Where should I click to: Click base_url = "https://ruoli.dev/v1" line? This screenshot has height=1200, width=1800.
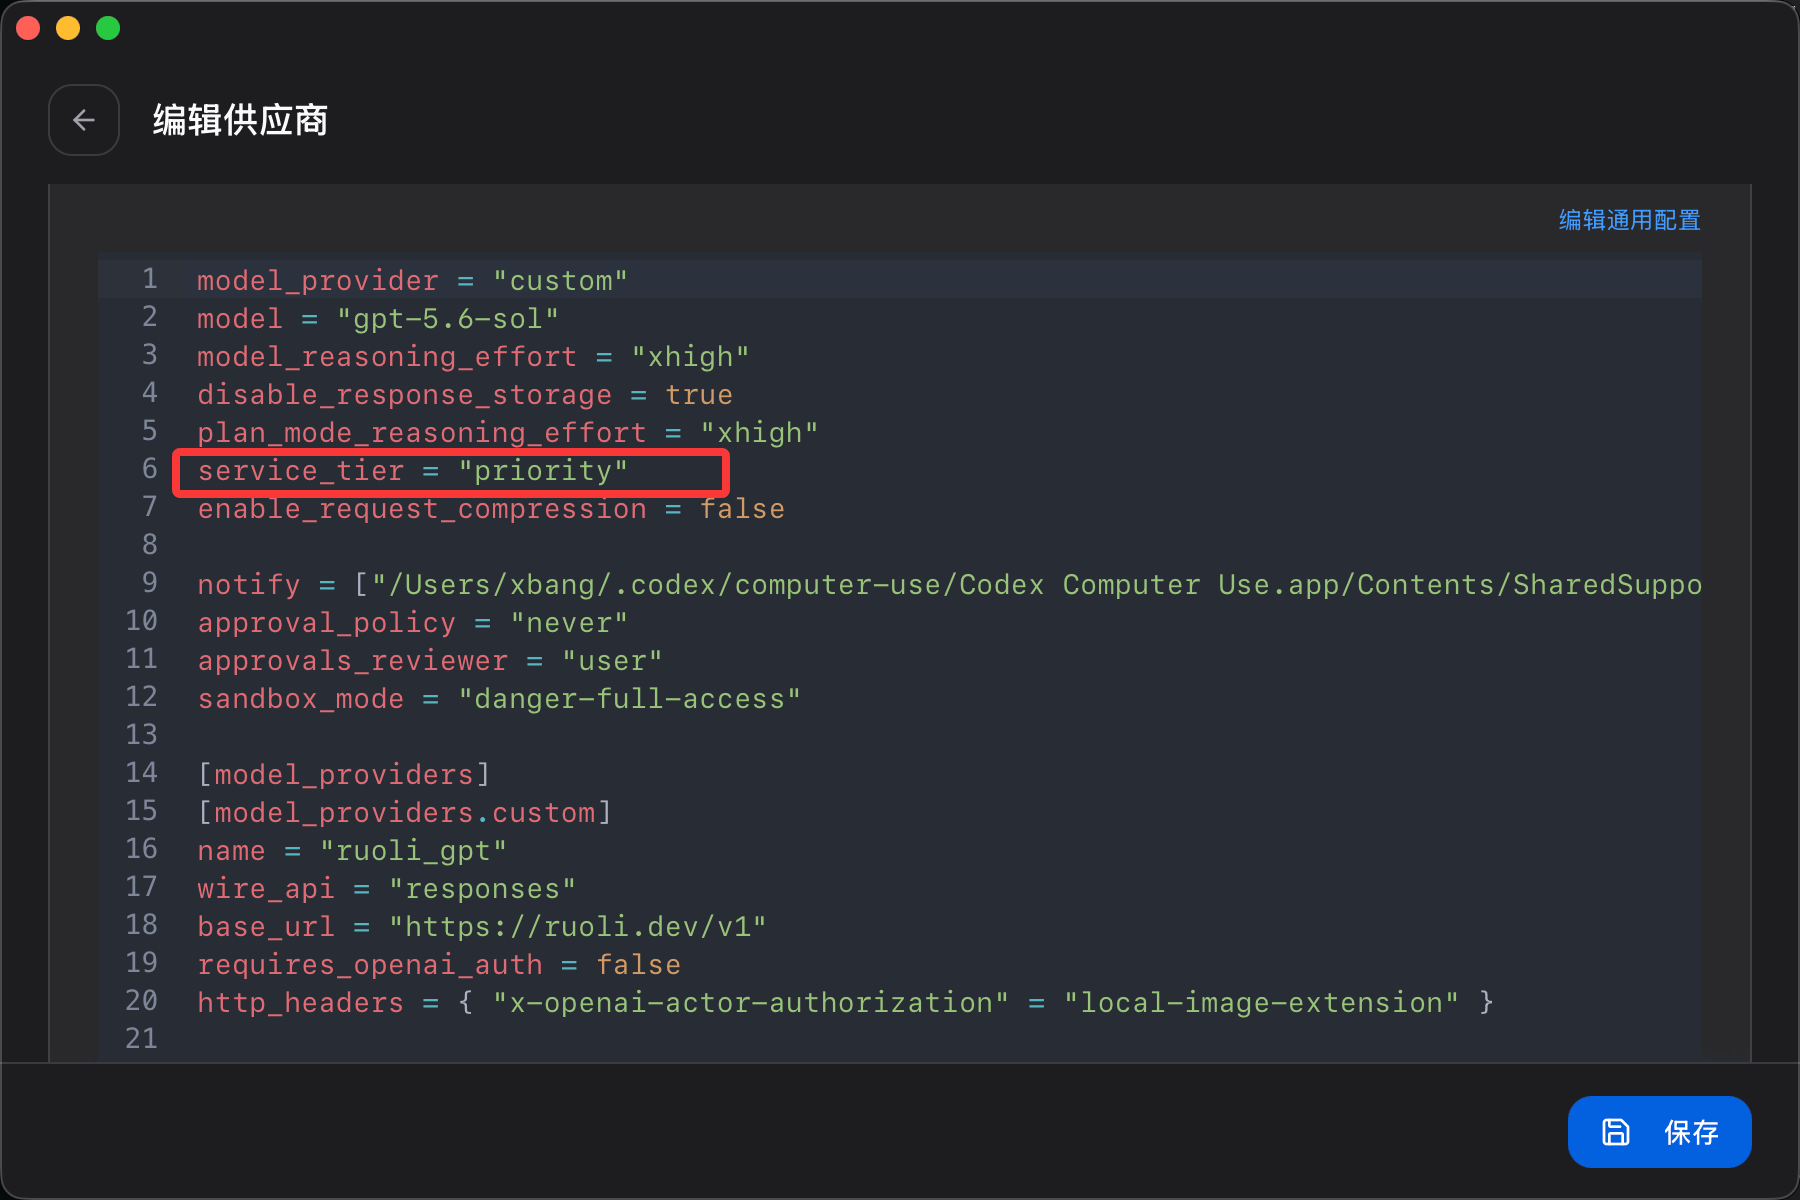point(482,926)
